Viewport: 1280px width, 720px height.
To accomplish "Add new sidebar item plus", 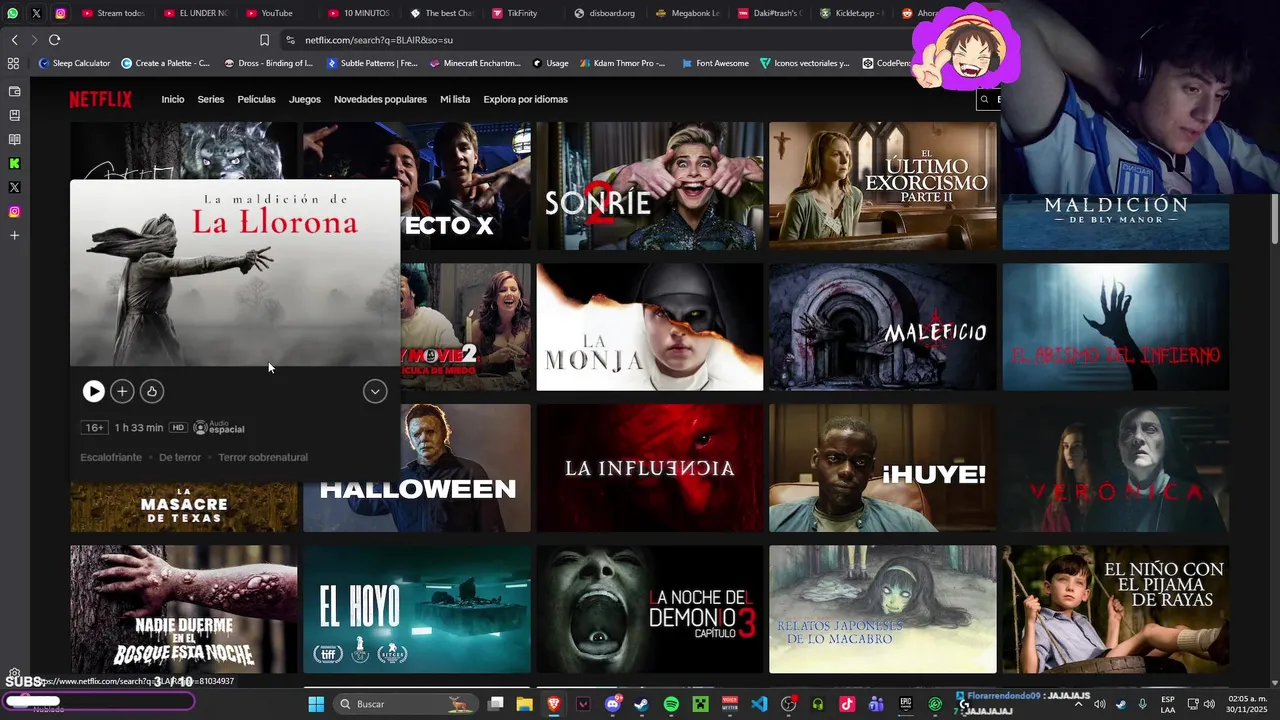I will (14, 235).
